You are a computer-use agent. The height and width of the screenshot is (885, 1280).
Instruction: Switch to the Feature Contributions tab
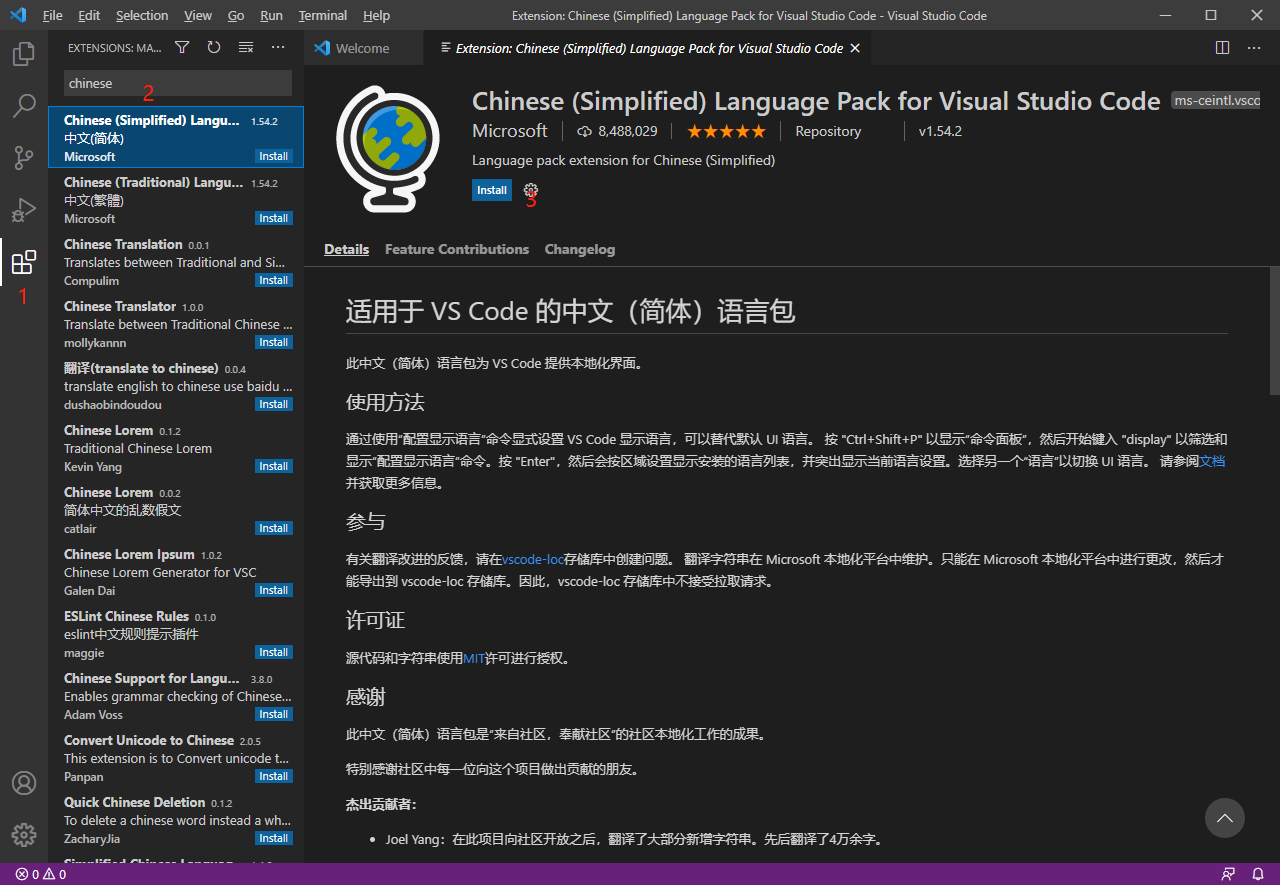[x=456, y=249]
